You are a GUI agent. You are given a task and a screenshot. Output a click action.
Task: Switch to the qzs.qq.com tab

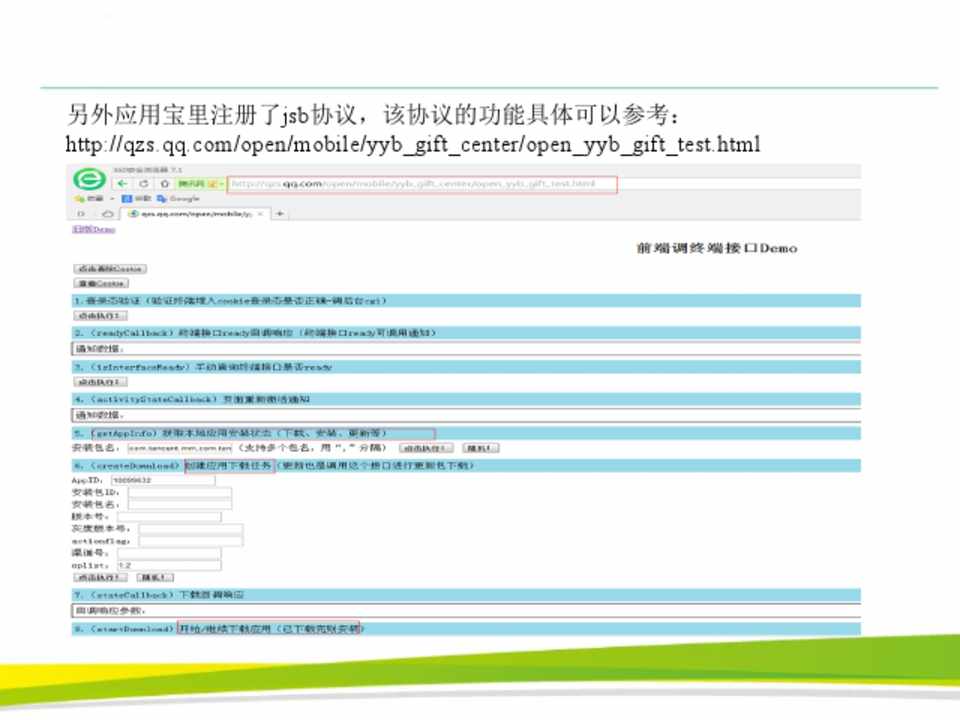190,213
